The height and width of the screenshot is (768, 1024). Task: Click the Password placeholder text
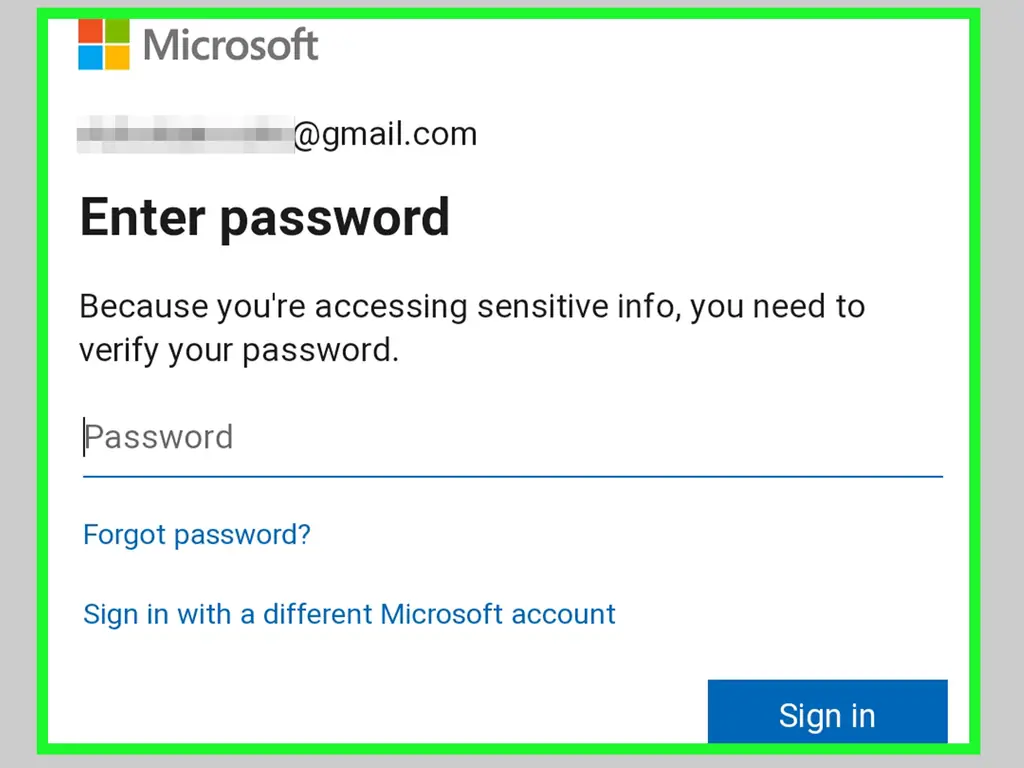159,437
